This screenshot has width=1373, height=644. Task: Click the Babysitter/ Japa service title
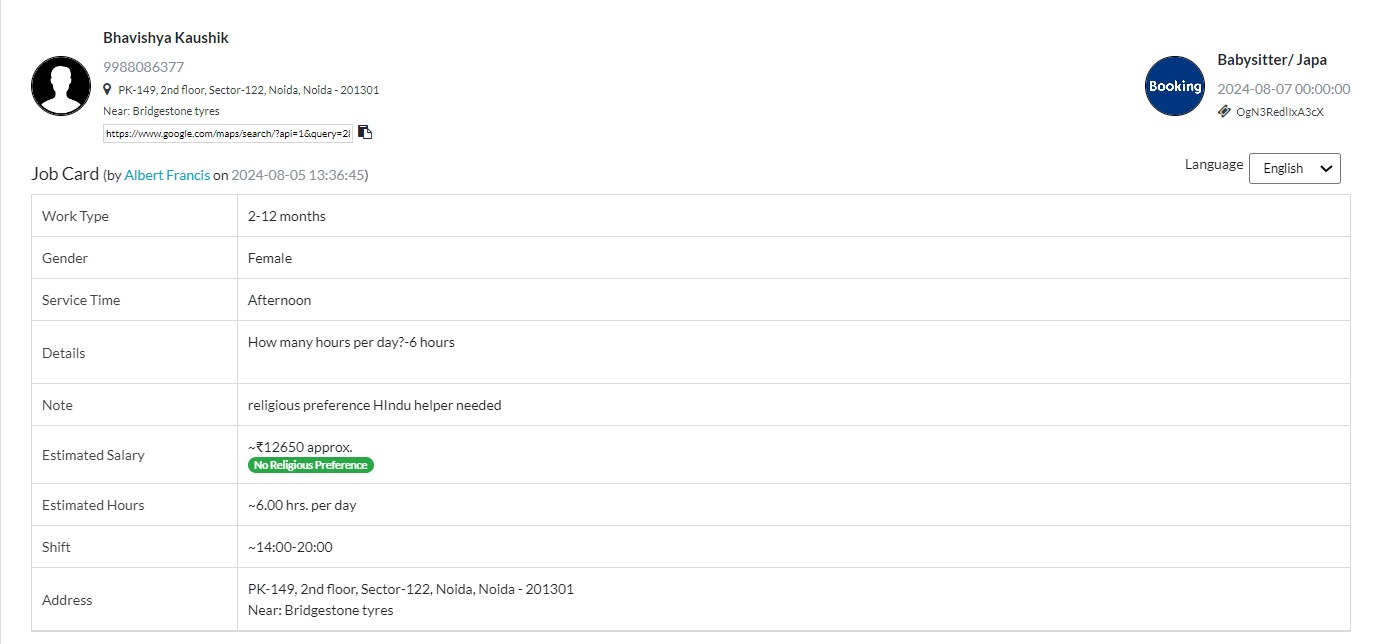click(1272, 60)
